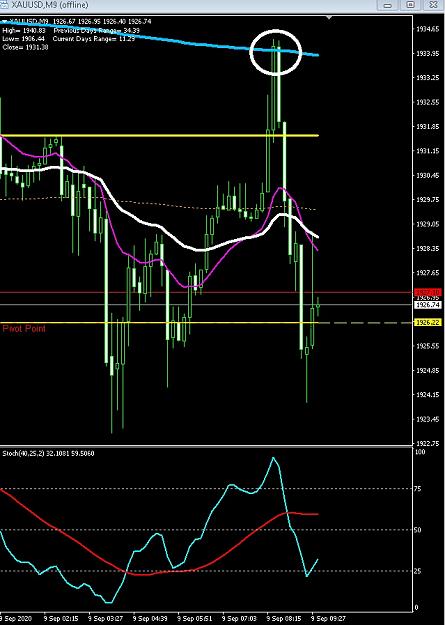The width and height of the screenshot is (445, 625).
Task: Click the white 1926.74 current price tag
Action: (x=428, y=305)
